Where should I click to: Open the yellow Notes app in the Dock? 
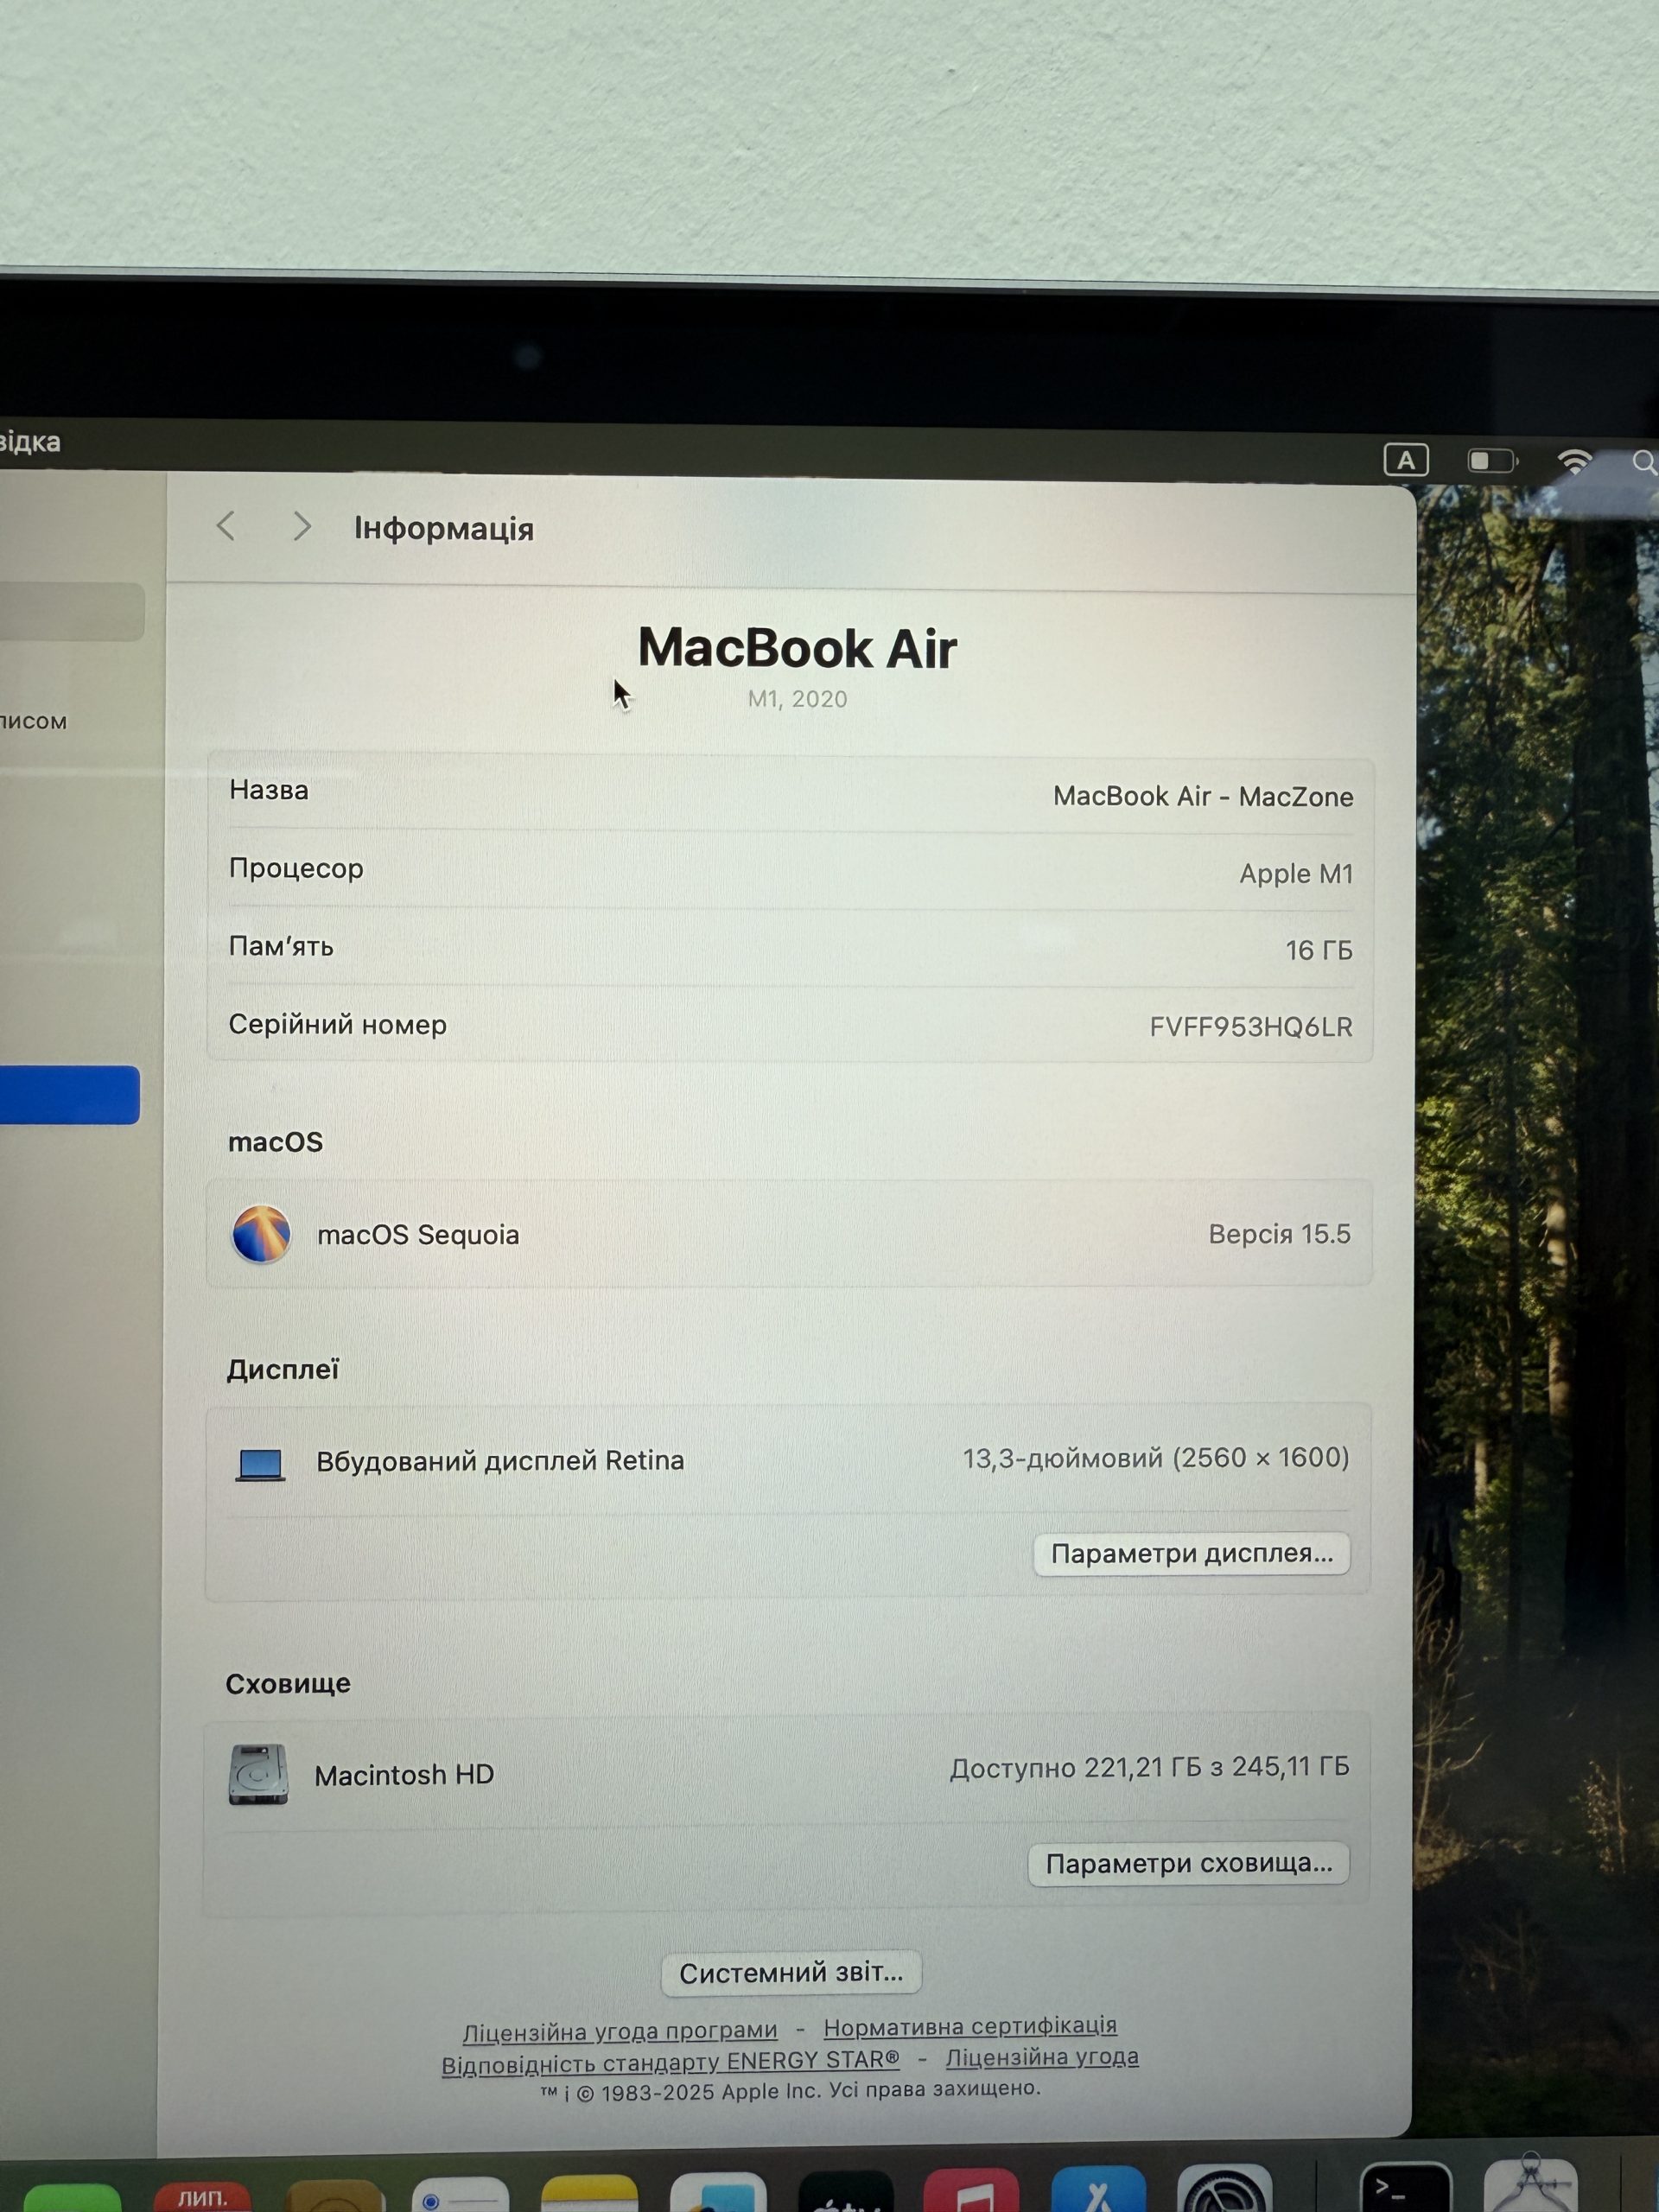(589, 2194)
